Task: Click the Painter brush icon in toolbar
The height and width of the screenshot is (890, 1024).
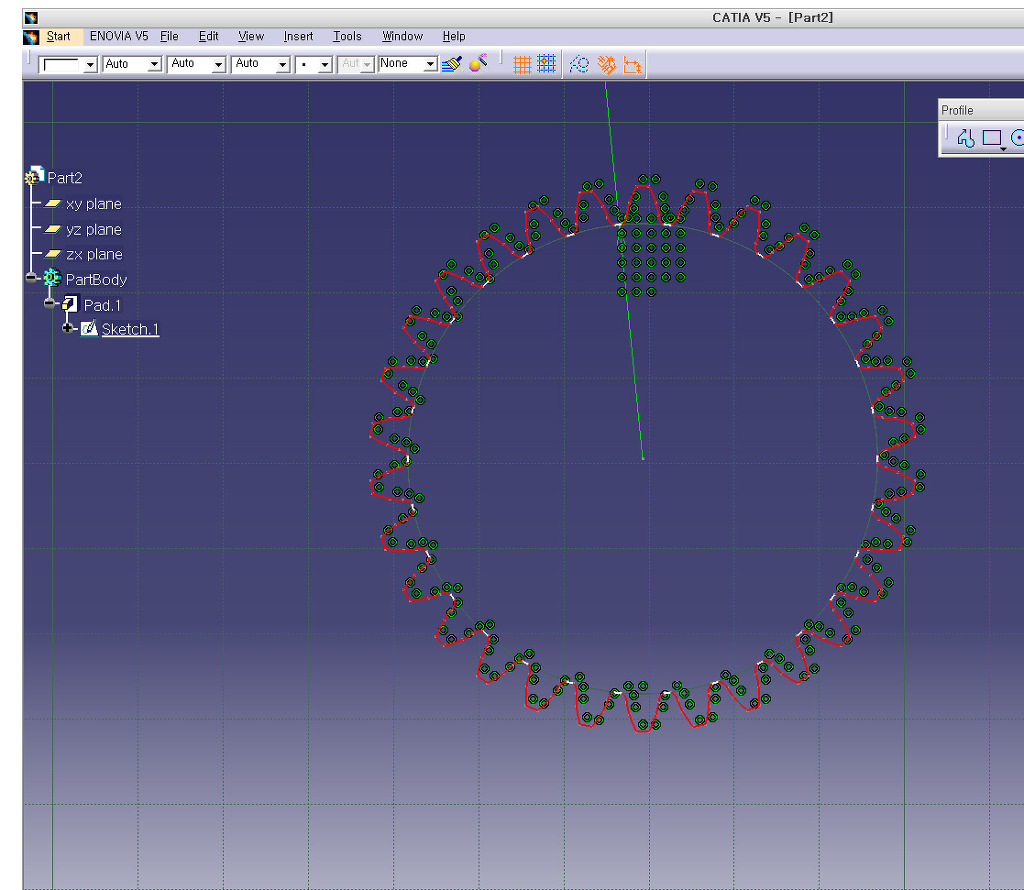Action: [452, 64]
